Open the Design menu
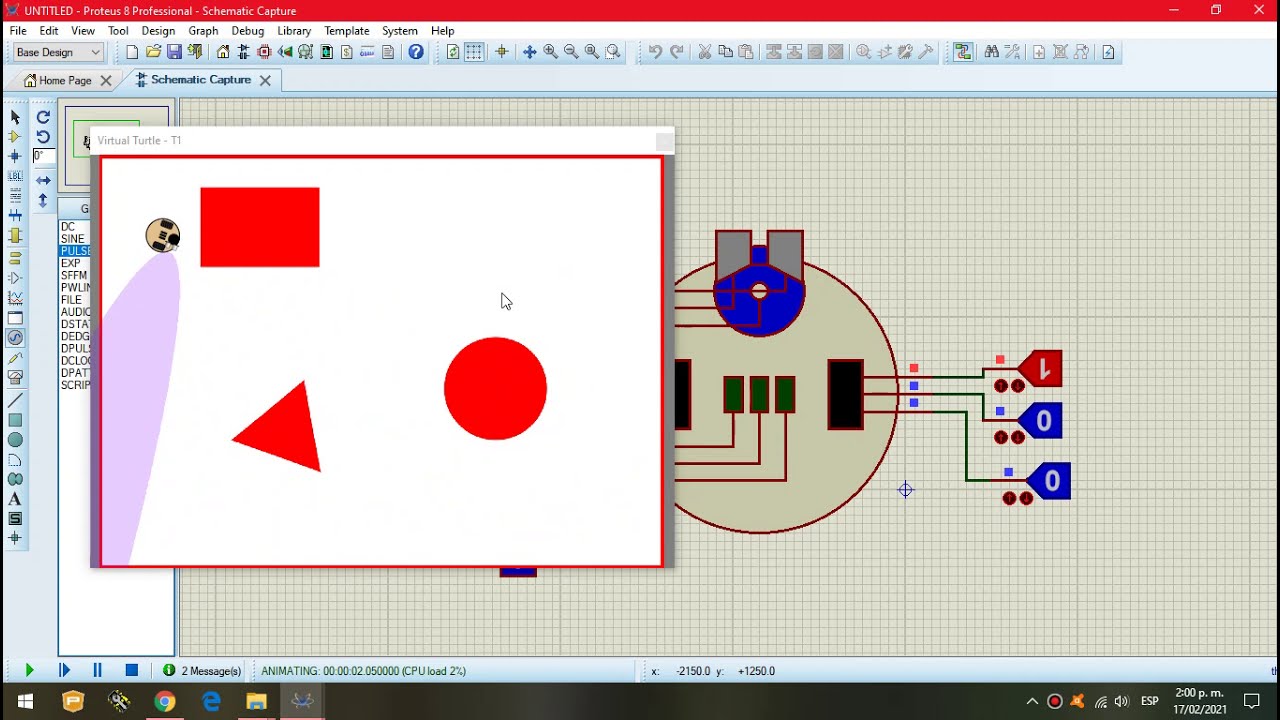This screenshot has width=1280, height=720. [x=158, y=31]
